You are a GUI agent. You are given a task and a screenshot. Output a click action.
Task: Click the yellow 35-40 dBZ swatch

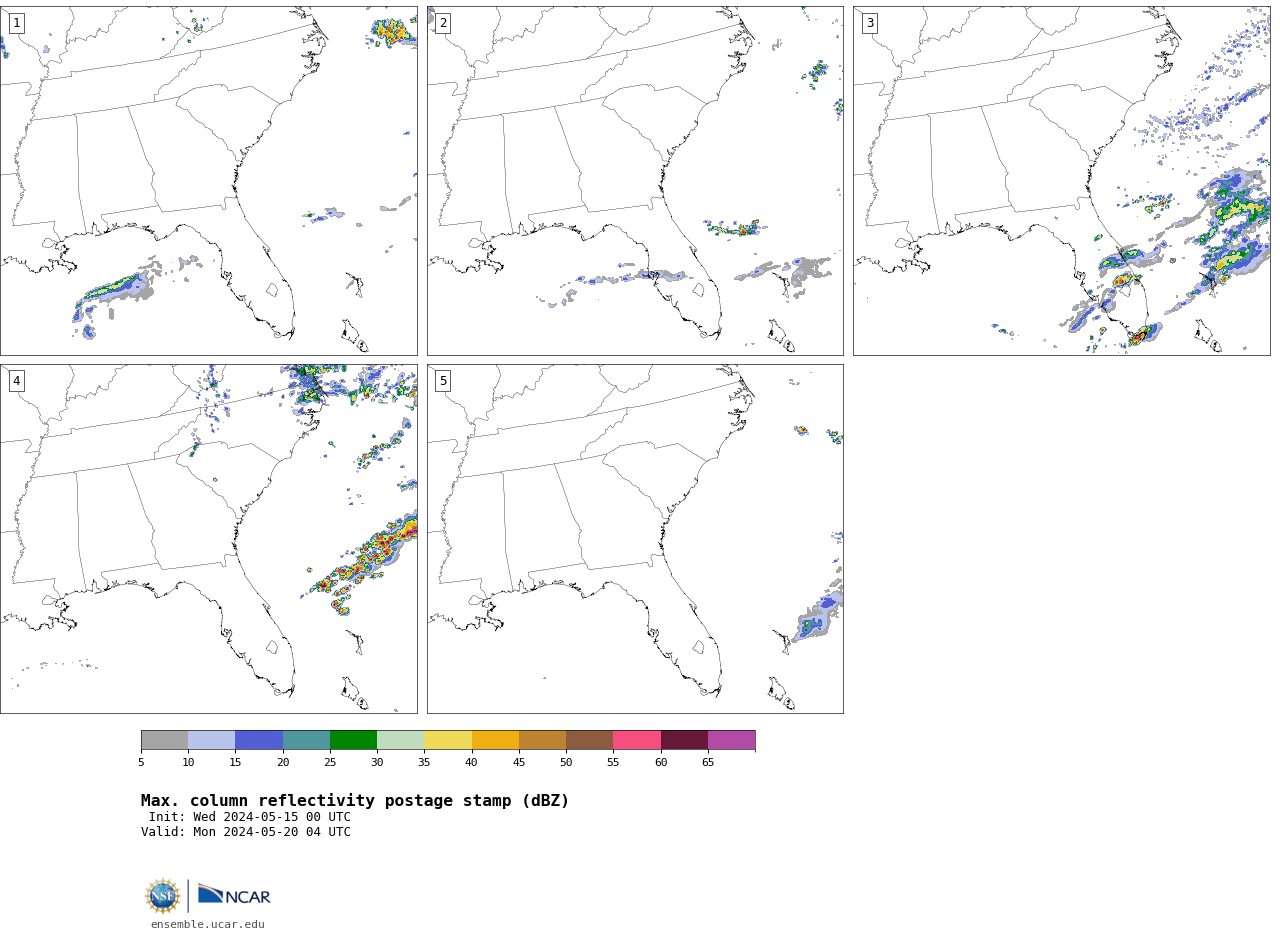click(x=448, y=740)
